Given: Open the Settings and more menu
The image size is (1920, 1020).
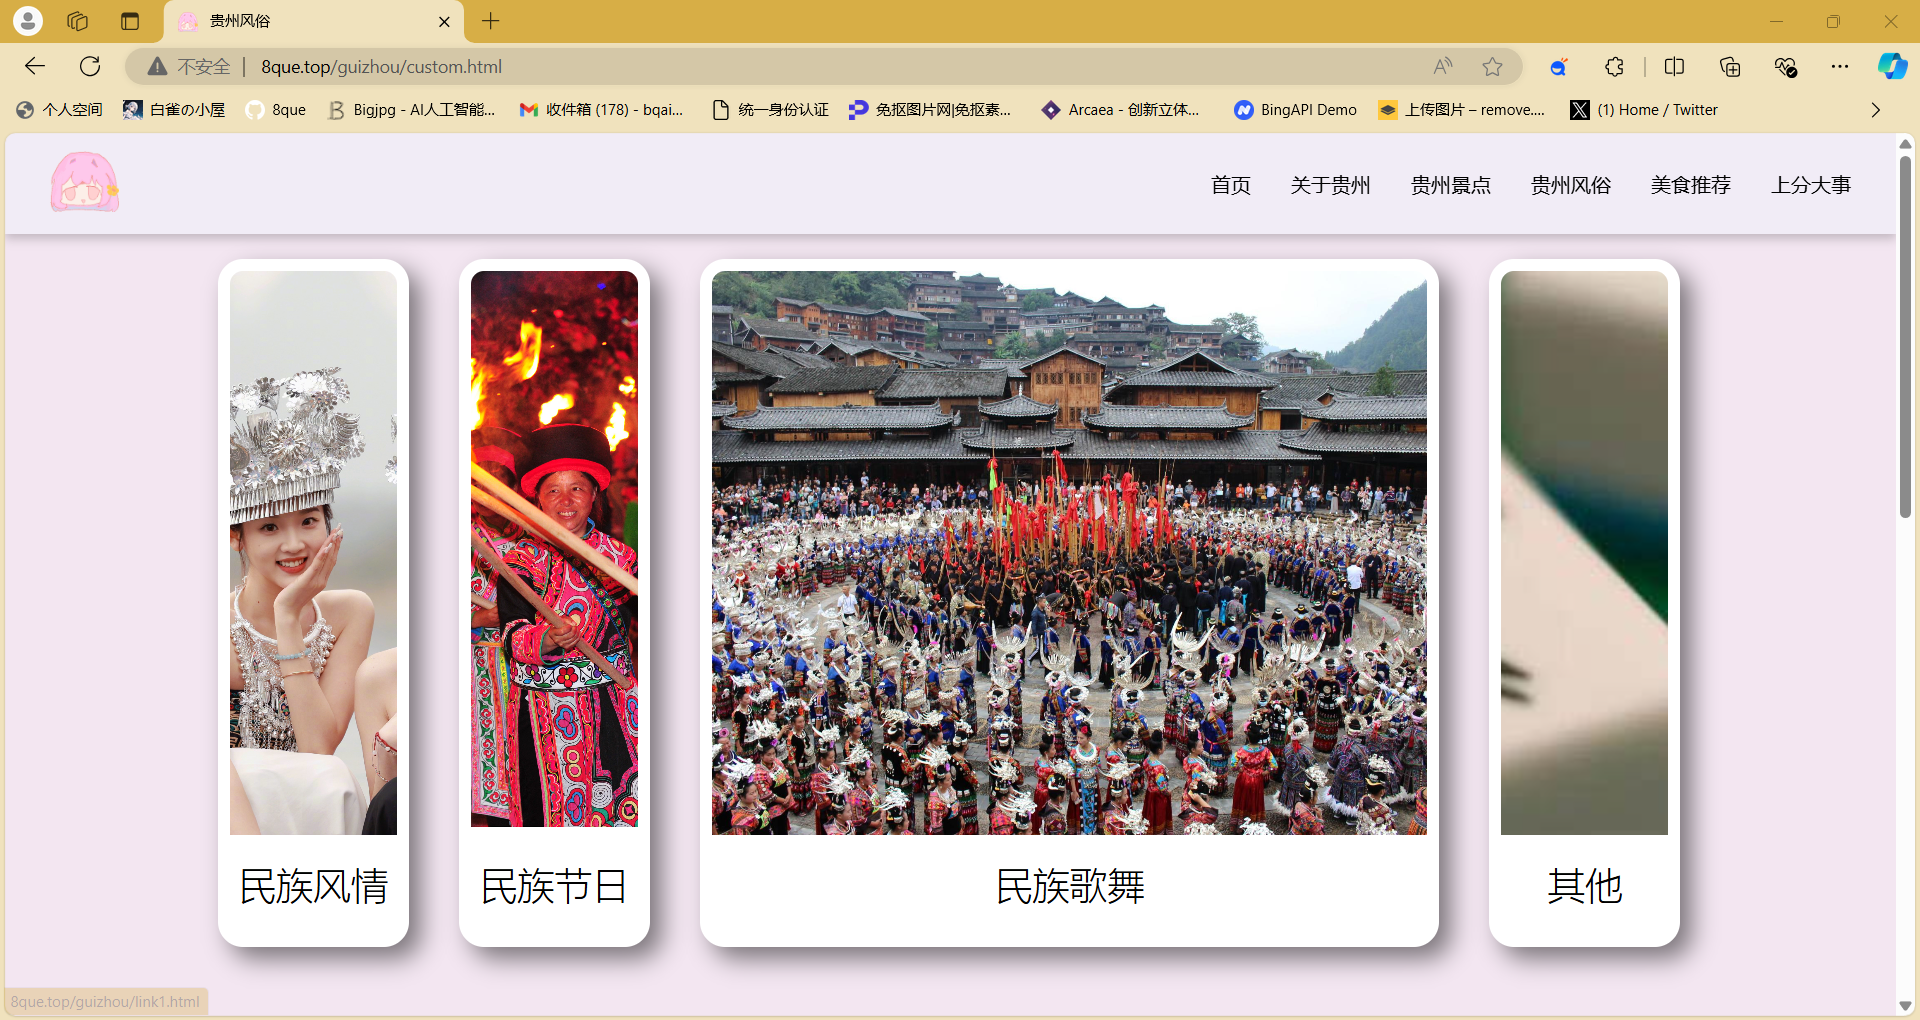Looking at the screenshot, I should coord(1841,66).
